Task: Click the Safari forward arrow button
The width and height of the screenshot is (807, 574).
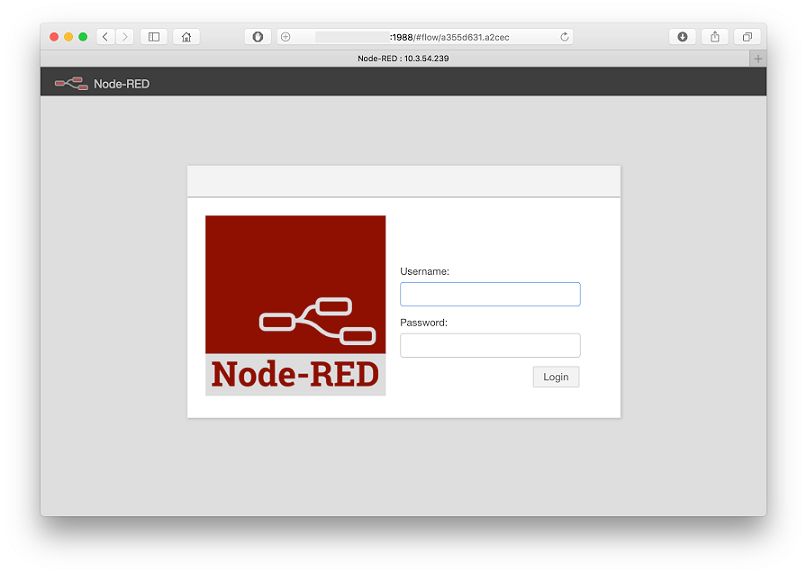Action: pos(124,37)
